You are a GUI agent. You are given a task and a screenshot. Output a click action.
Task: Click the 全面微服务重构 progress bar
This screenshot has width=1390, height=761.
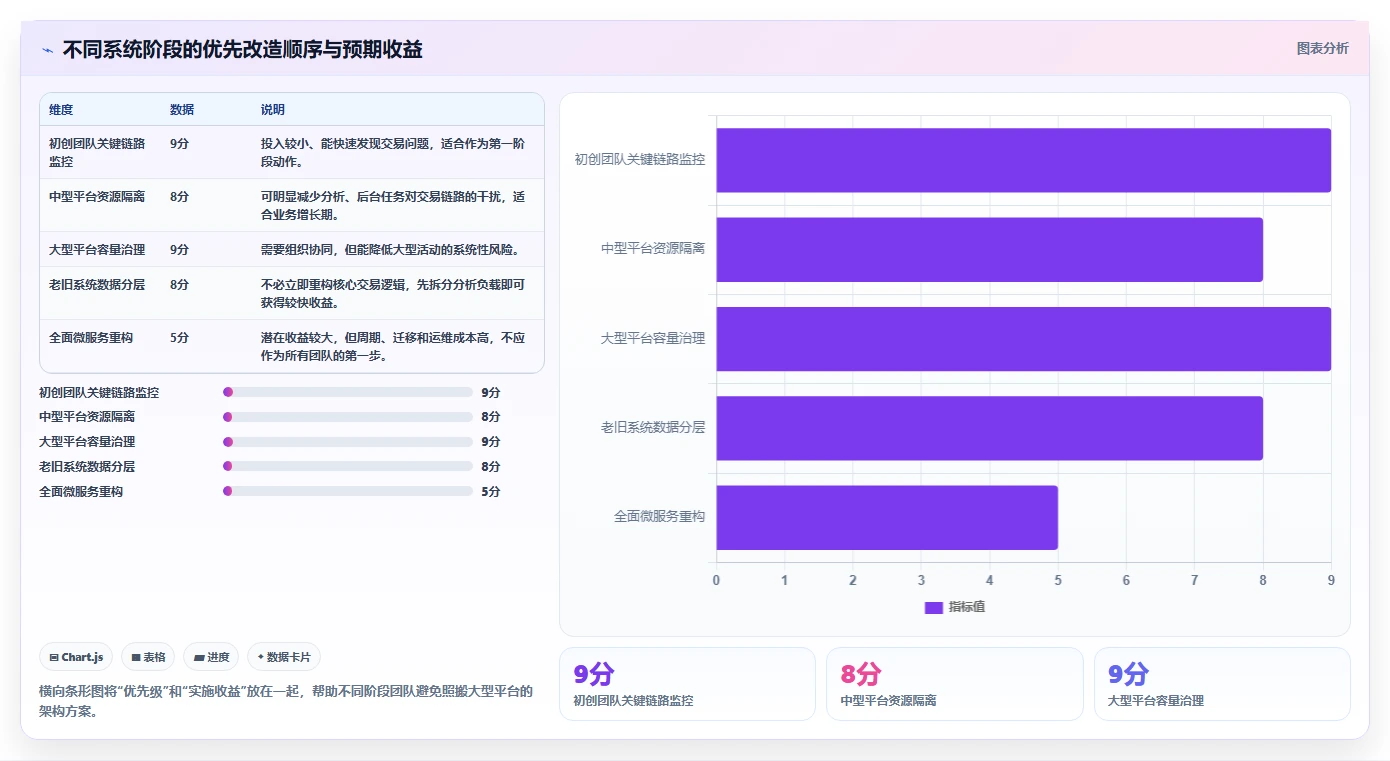348,491
